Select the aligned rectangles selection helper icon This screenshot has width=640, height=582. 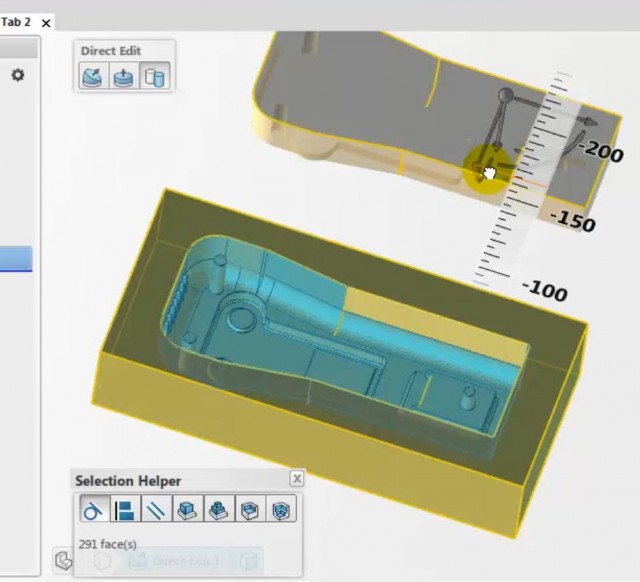[125, 508]
